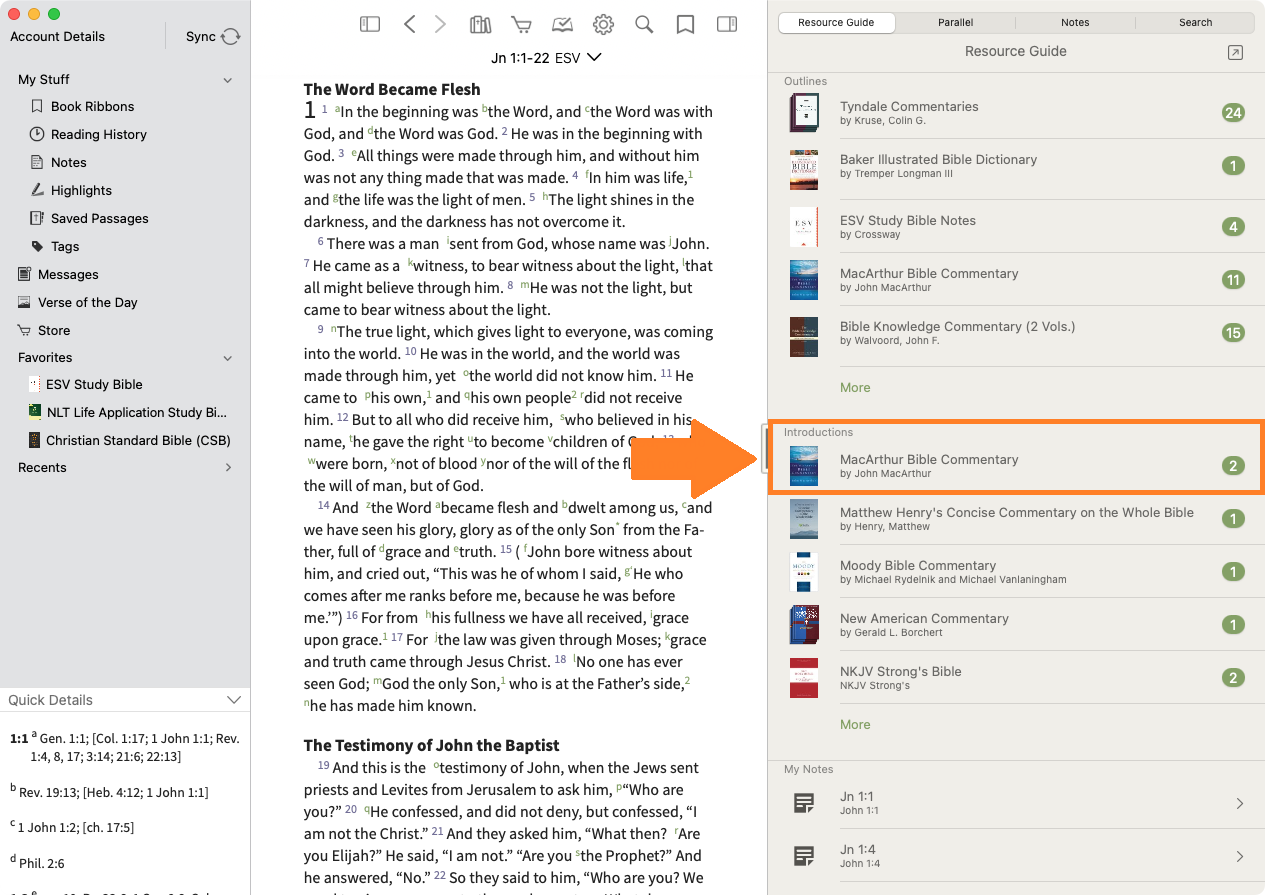
Task: Open the Jn 1:1 note entry icon
Action: [804, 803]
